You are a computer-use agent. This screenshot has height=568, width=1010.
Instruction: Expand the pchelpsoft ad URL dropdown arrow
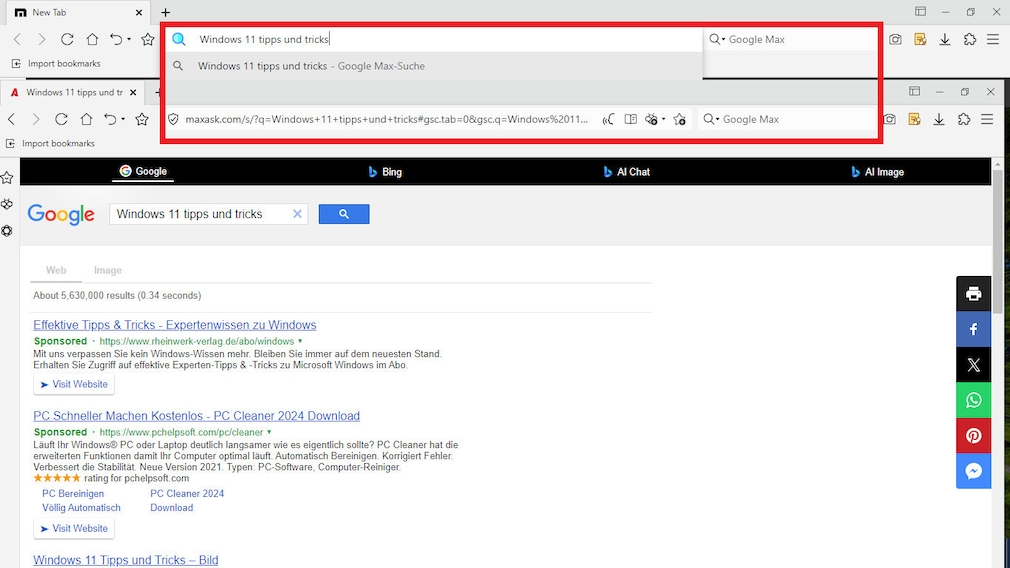click(269, 432)
